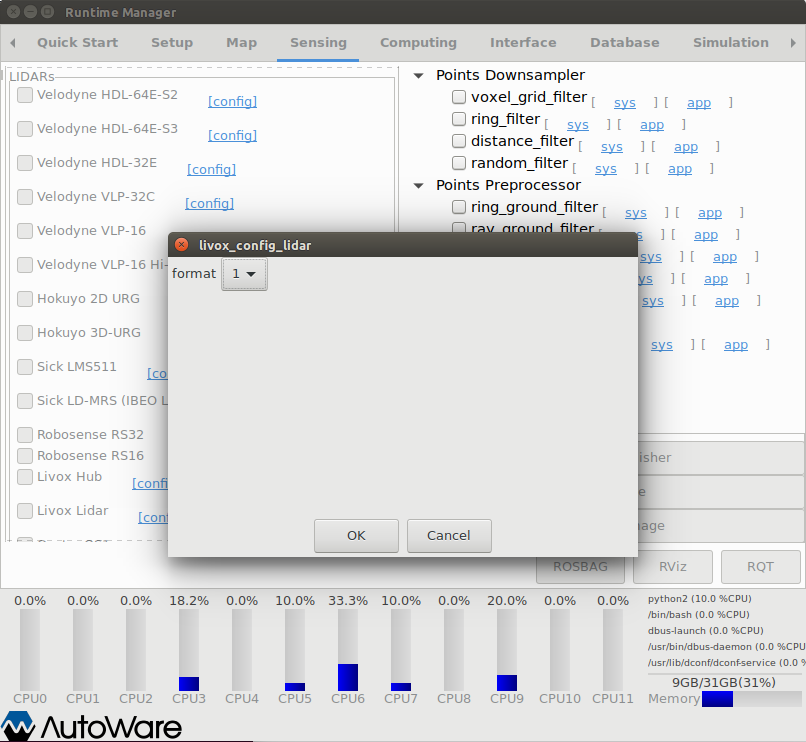This screenshot has height=742, width=806.
Task: Check the Velodyne VLP-16 option
Action: point(25,230)
